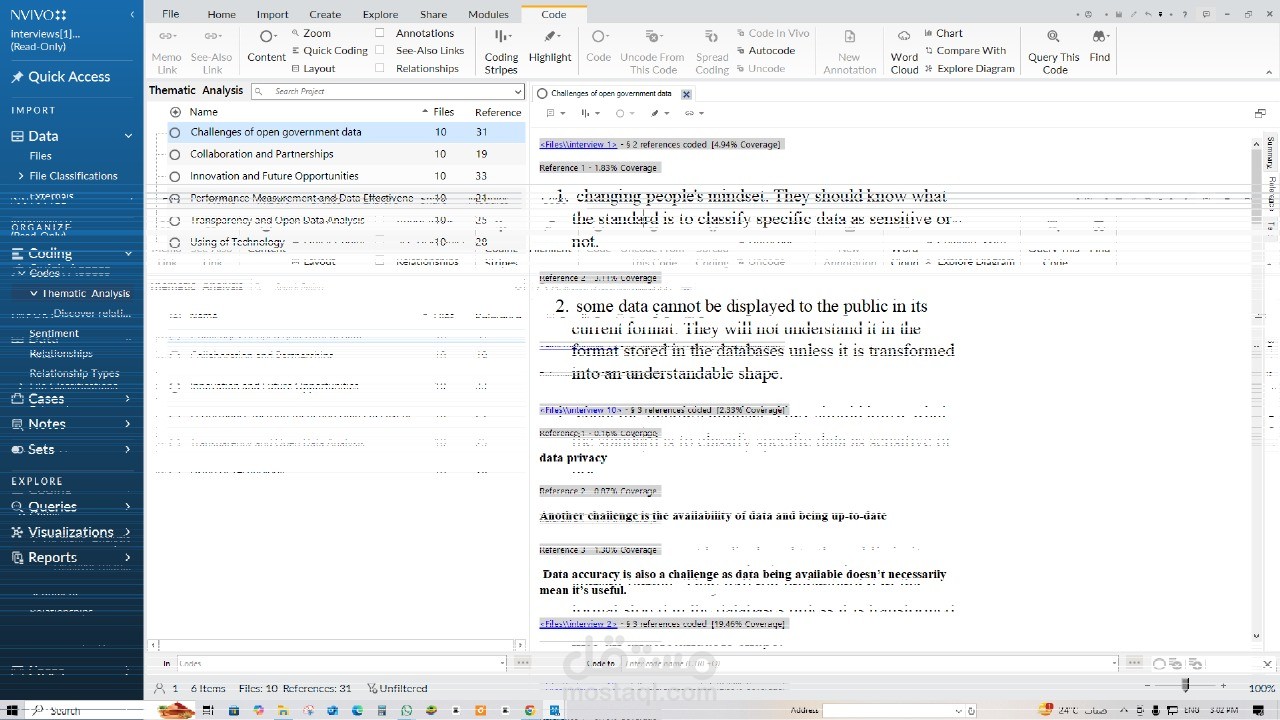
Task: Sort by the Files column header
Action: (443, 112)
